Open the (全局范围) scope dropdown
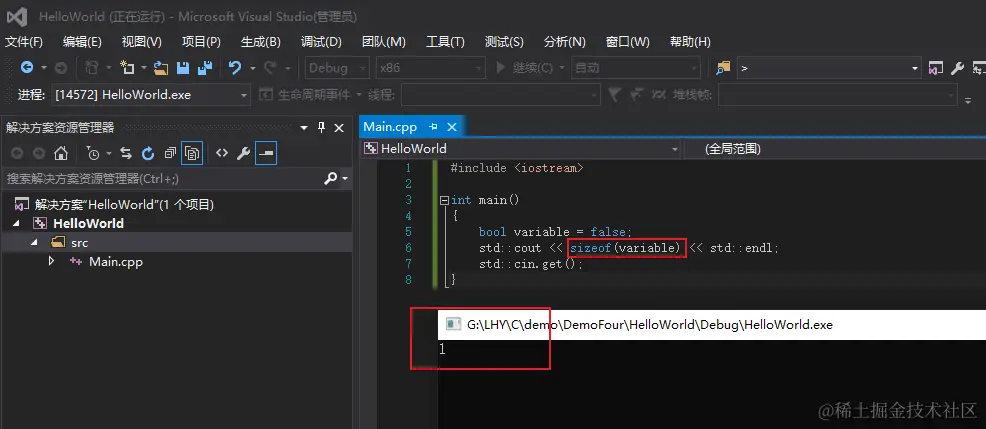Image resolution: width=986 pixels, height=429 pixels. pos(834,148)
